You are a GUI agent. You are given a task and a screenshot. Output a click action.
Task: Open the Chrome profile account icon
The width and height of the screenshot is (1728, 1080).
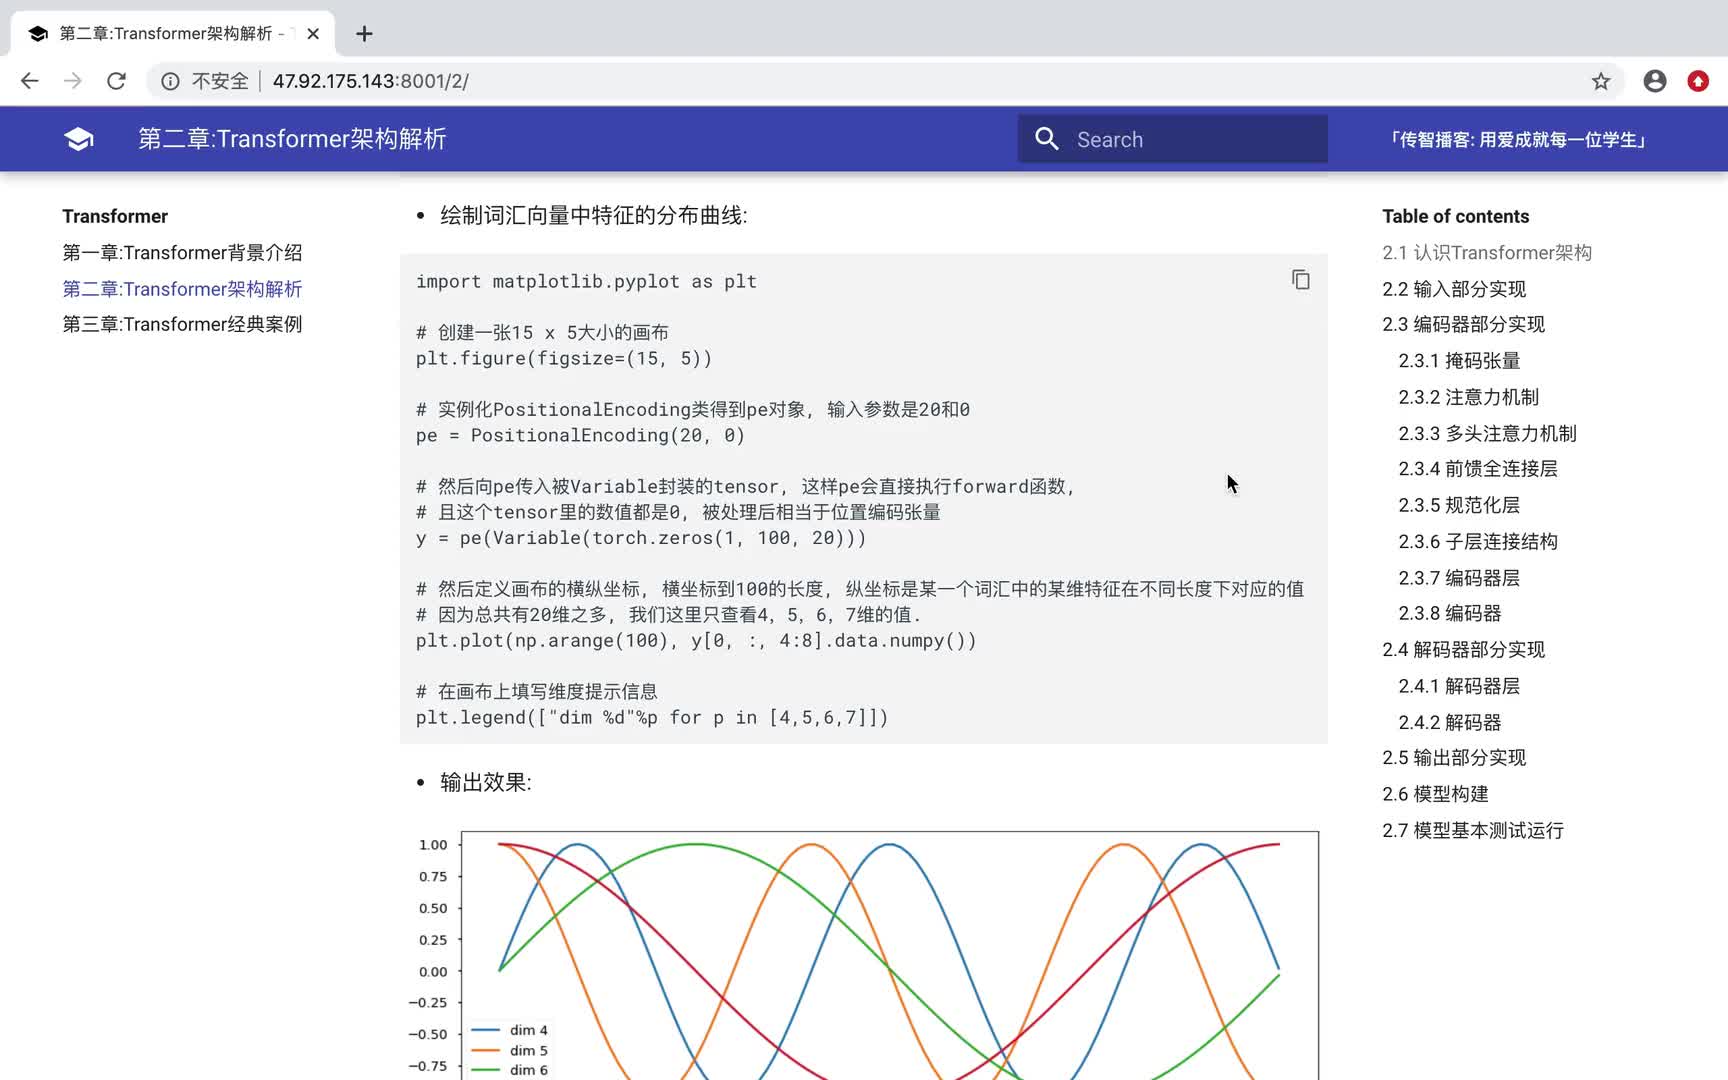(x=1655, y=81)
